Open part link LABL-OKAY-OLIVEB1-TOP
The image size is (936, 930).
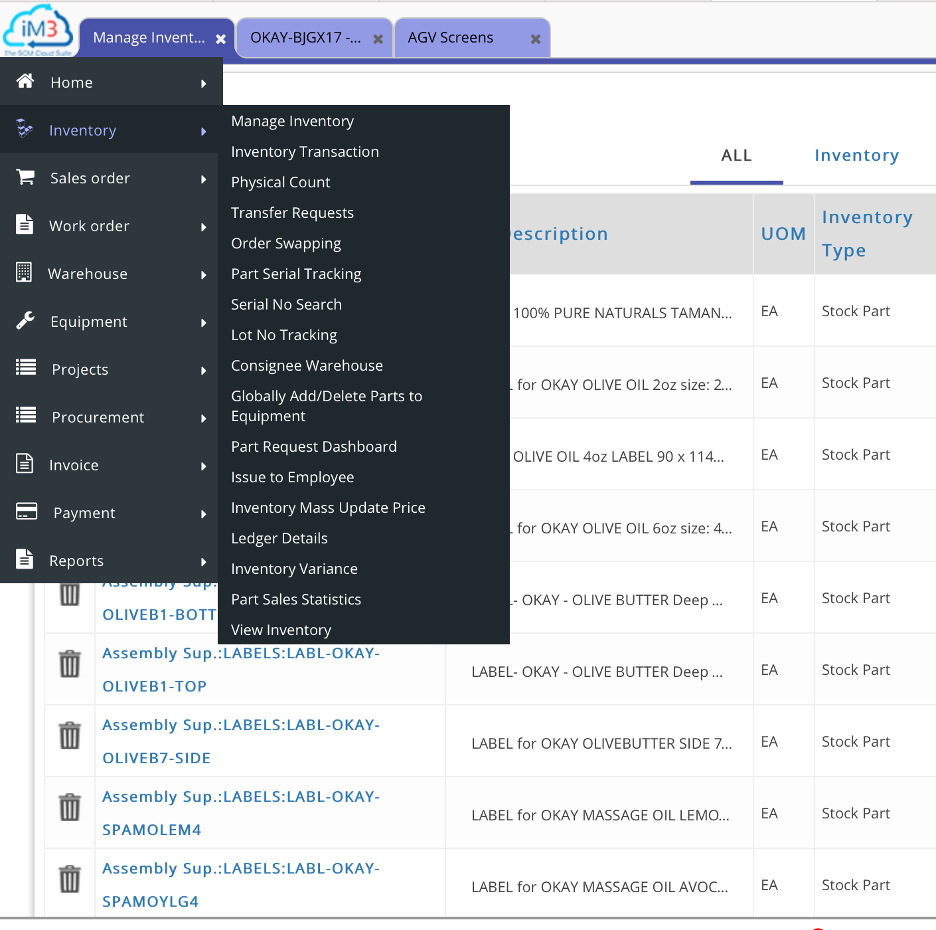pos(241,670)
